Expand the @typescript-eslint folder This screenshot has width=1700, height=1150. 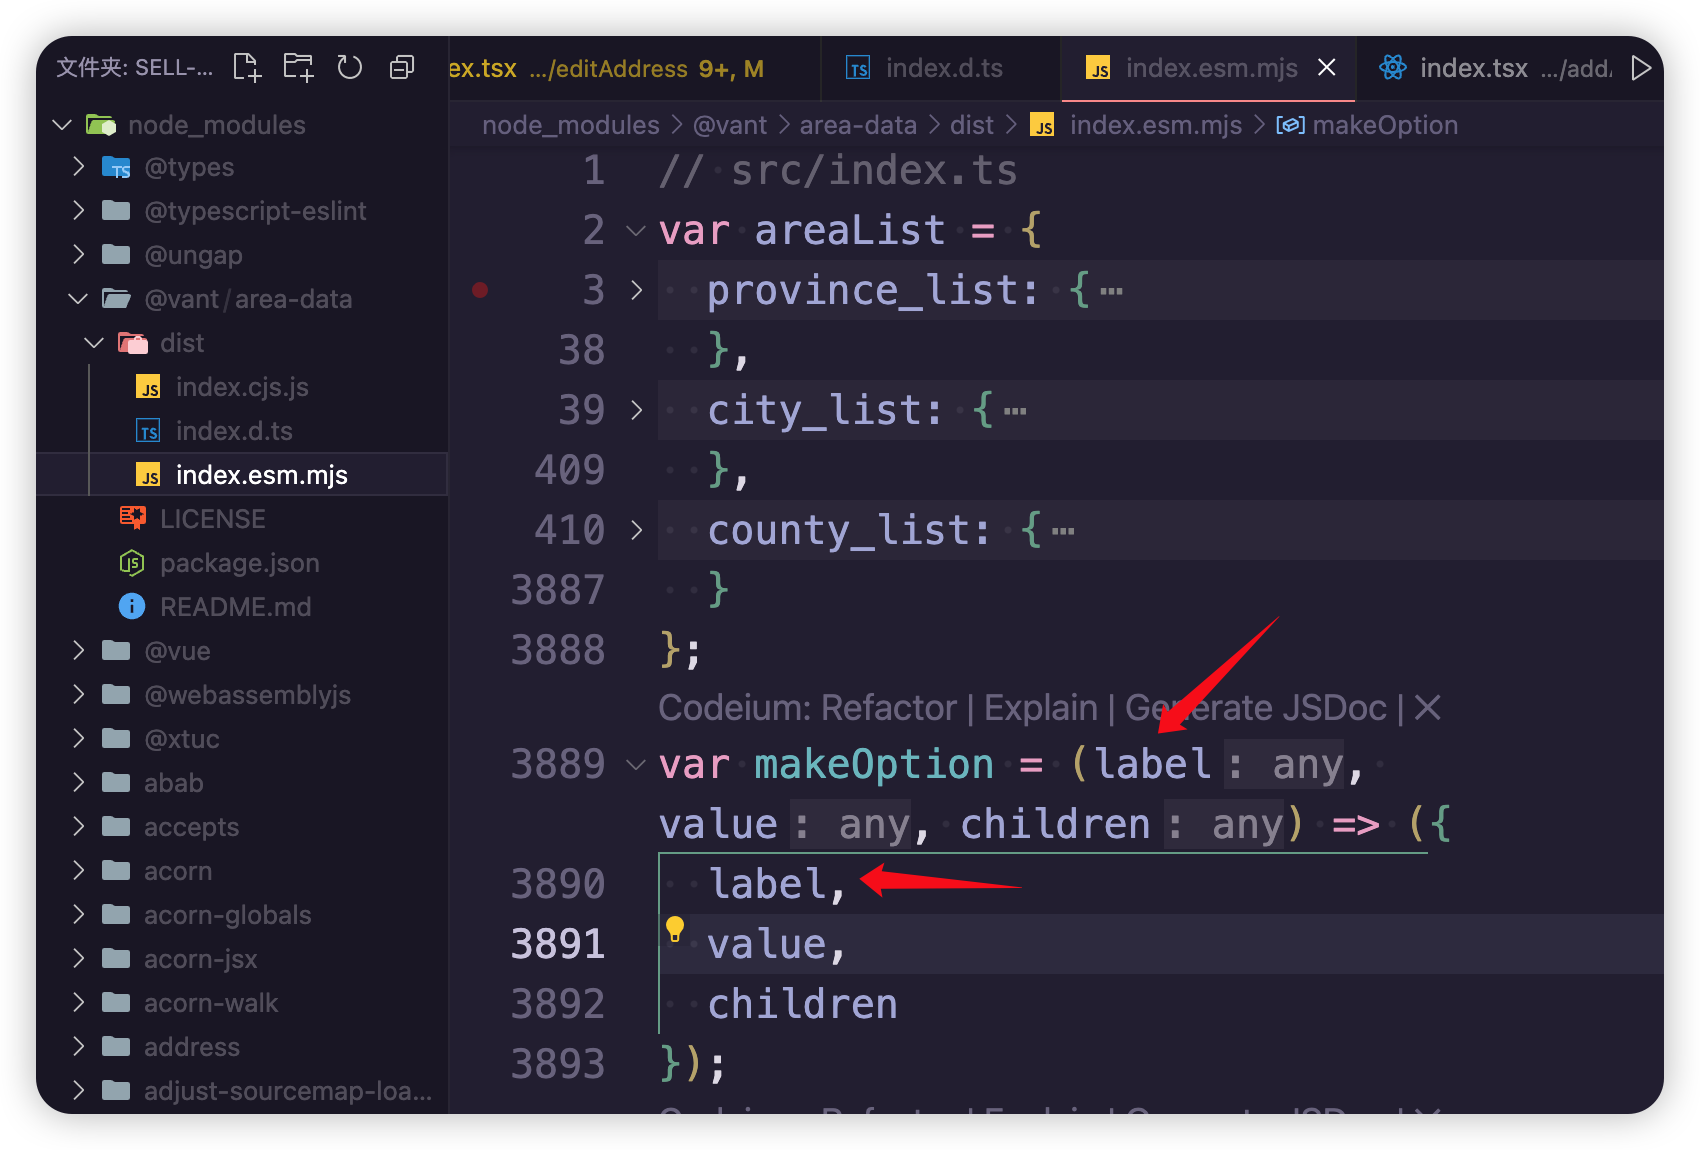pyautogui.click(x=79, y=211)
